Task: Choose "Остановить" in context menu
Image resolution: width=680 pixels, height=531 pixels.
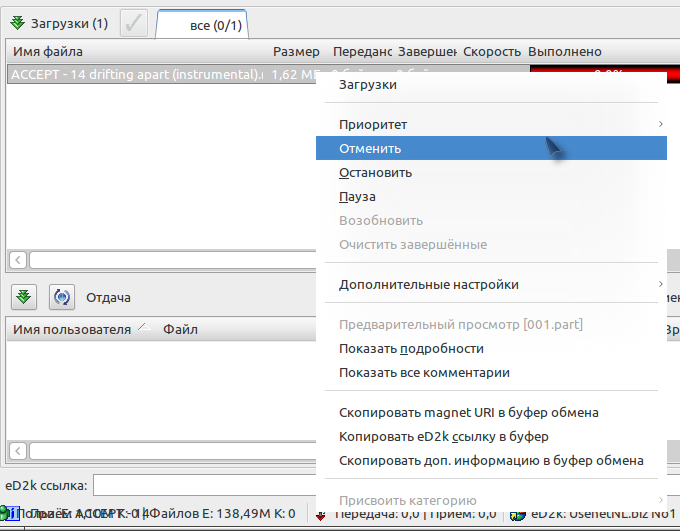Action: [491, 173]
